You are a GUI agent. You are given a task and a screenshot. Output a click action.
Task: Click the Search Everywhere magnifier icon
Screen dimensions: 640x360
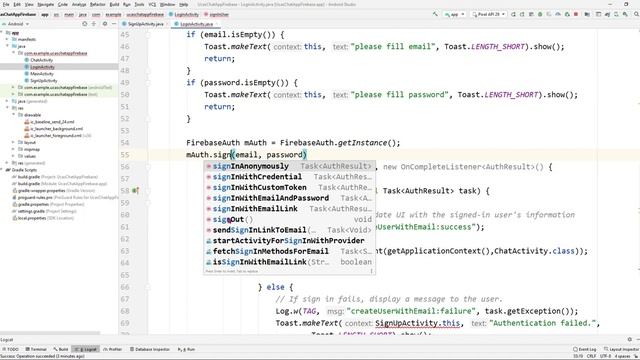(636, 14)
